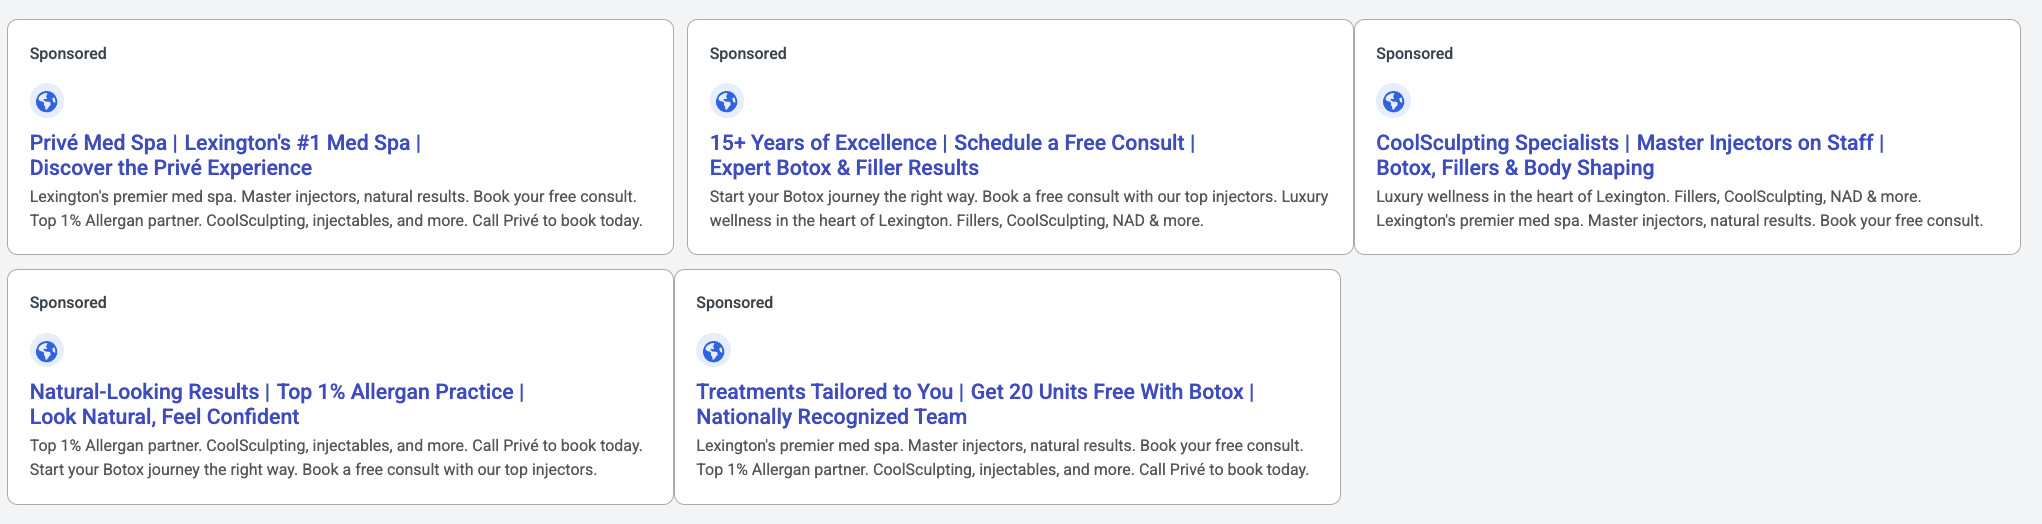Click Sponsored label on 15+ Years of Excellence ad

tap(748, 54)
